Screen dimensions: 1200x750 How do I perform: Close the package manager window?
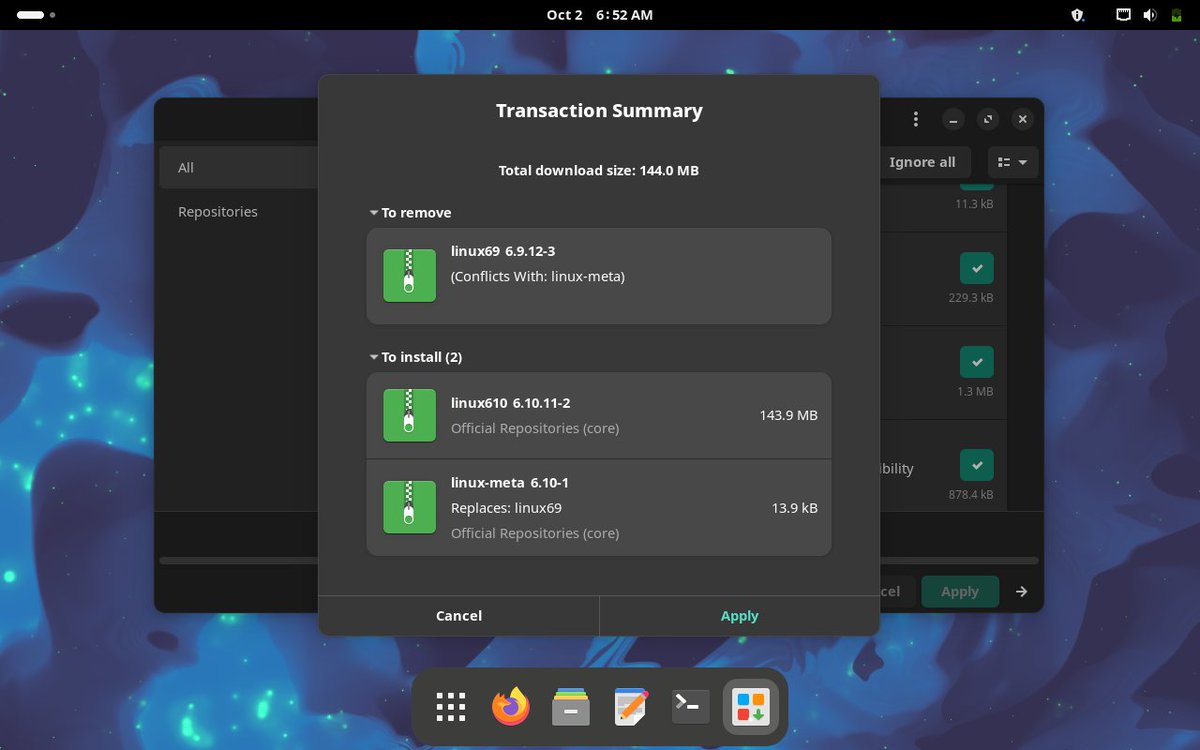tap(1022, 119)
